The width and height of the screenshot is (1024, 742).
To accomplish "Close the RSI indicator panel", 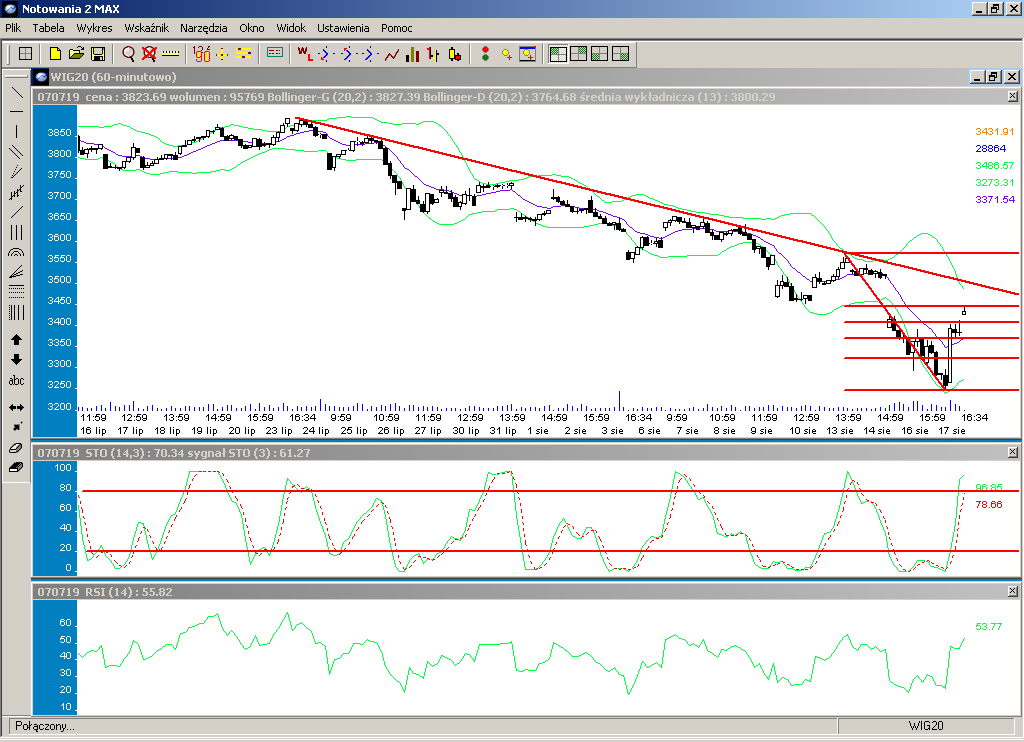I will coord(1012,592).
